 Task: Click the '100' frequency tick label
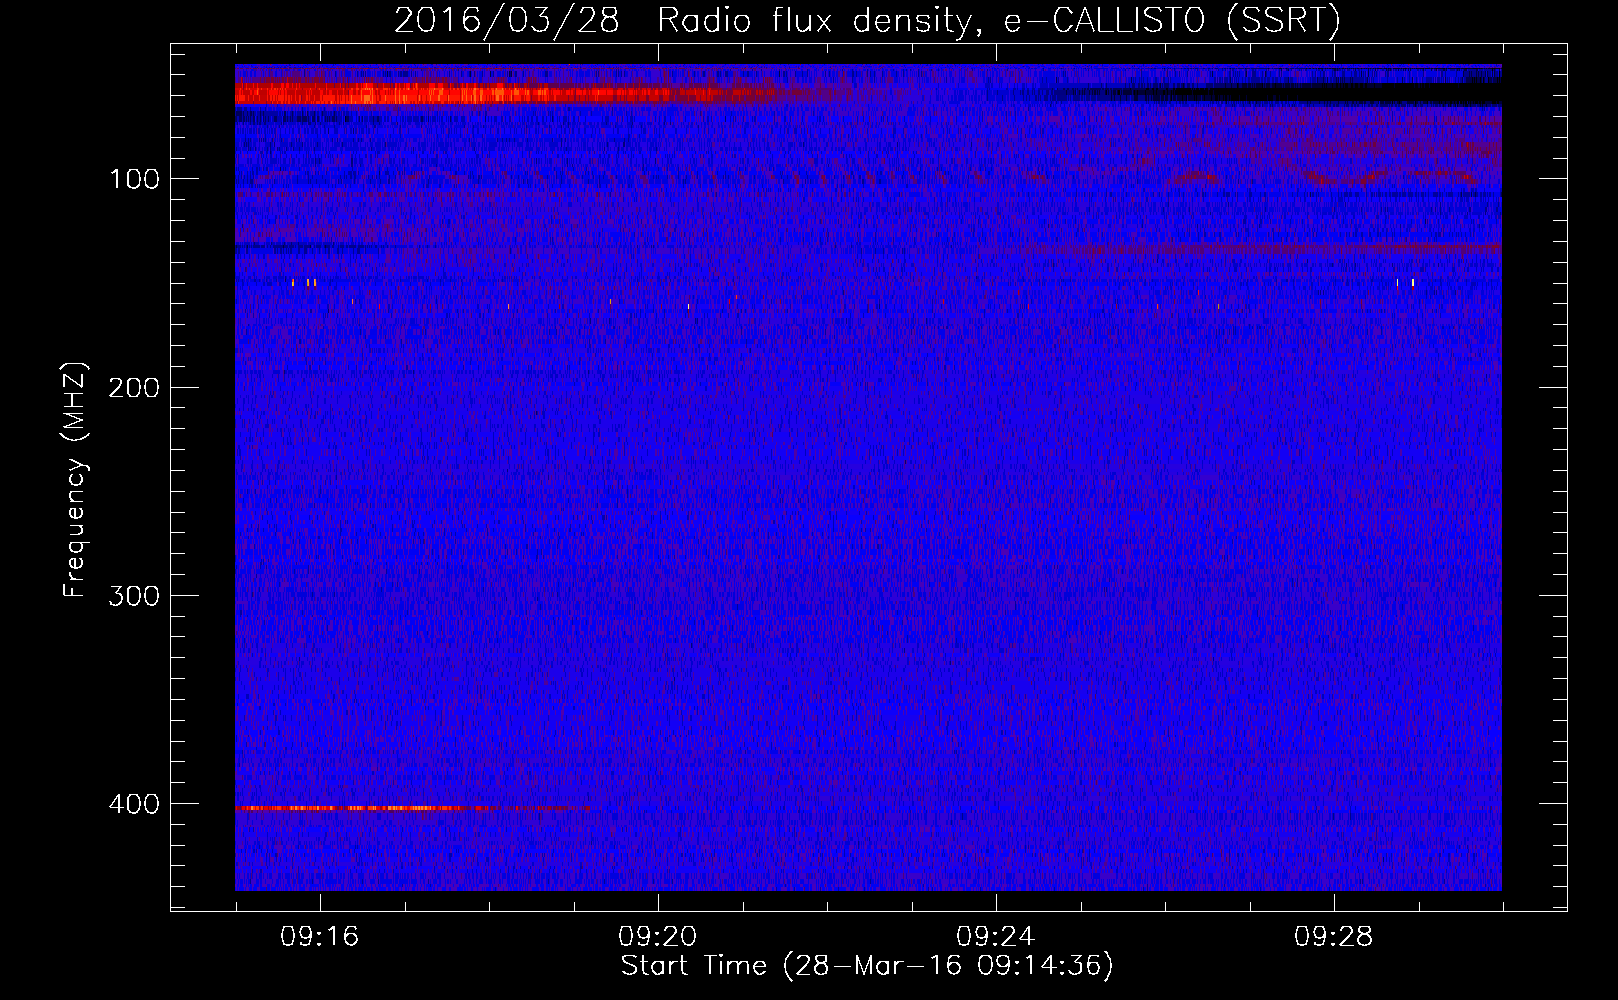click(x=134, y=179)
